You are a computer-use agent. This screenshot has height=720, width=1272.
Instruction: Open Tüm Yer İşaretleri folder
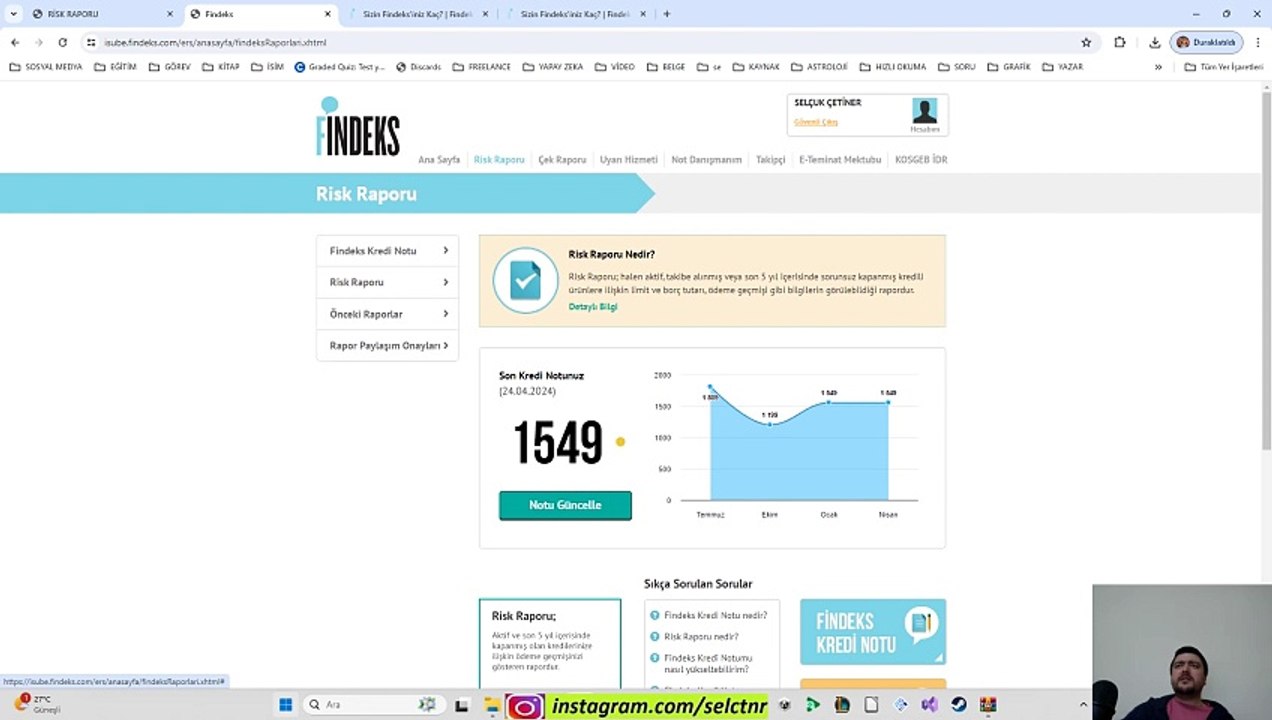tap(1224, 67)
